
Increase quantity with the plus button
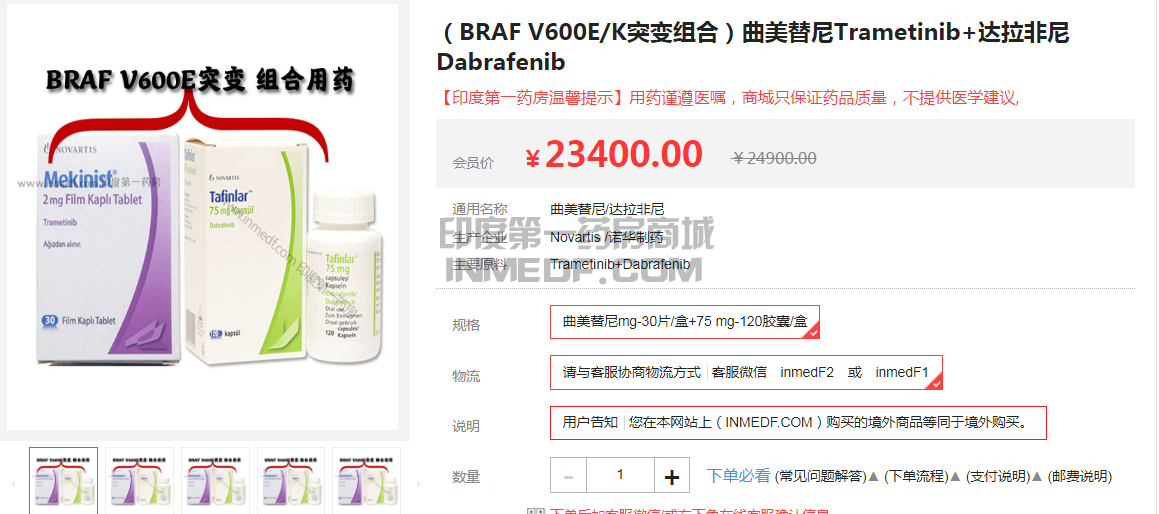672,476
